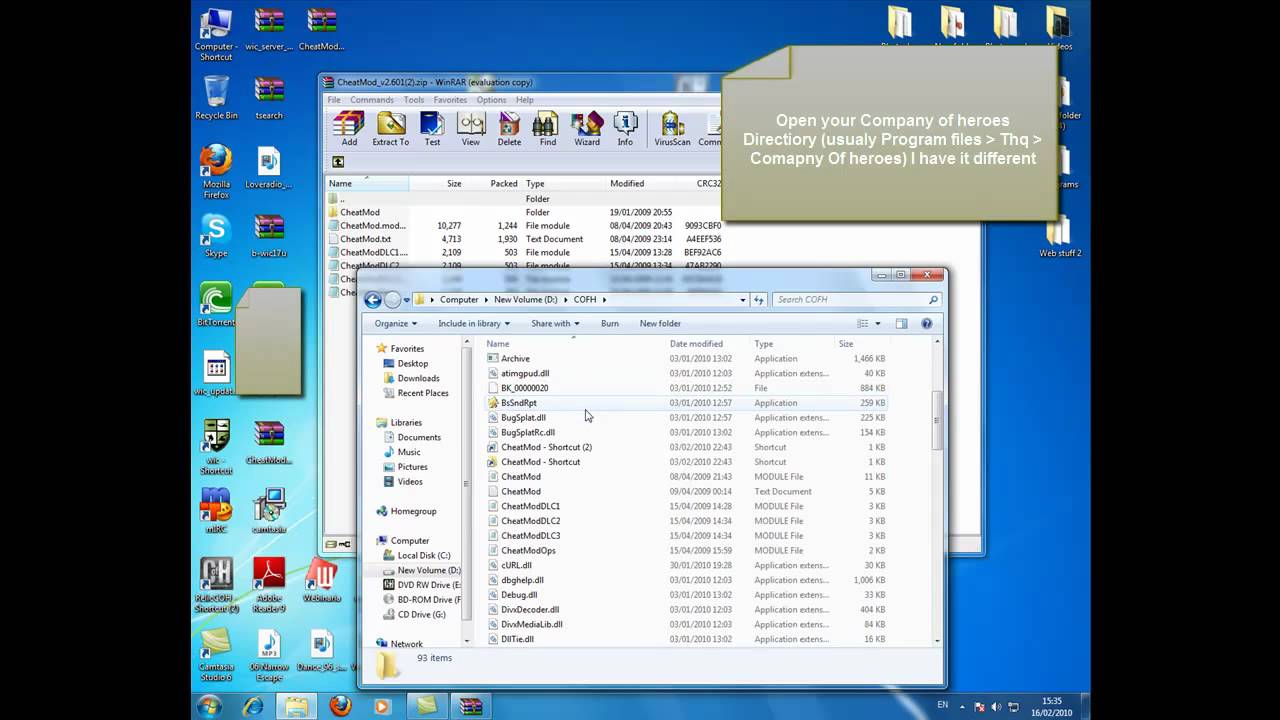Select the camtasia desktop shortcut
The width and height of the screenshot is (1280, 720).
[x=269, y=511]
